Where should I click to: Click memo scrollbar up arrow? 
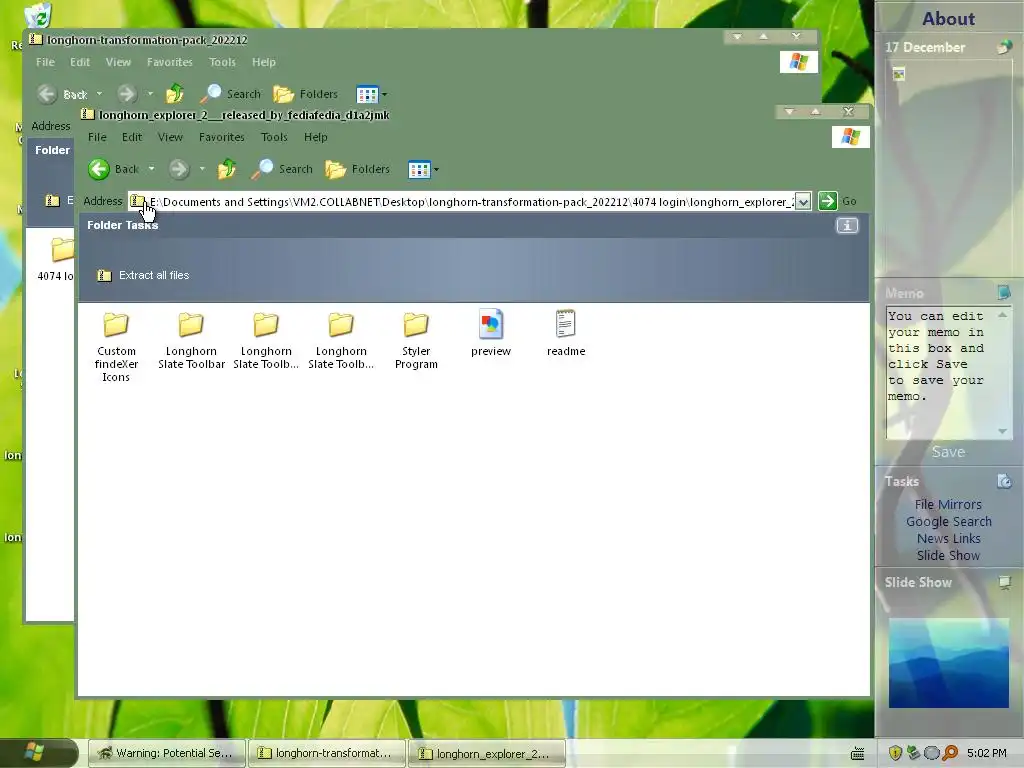click(1002, 315)
